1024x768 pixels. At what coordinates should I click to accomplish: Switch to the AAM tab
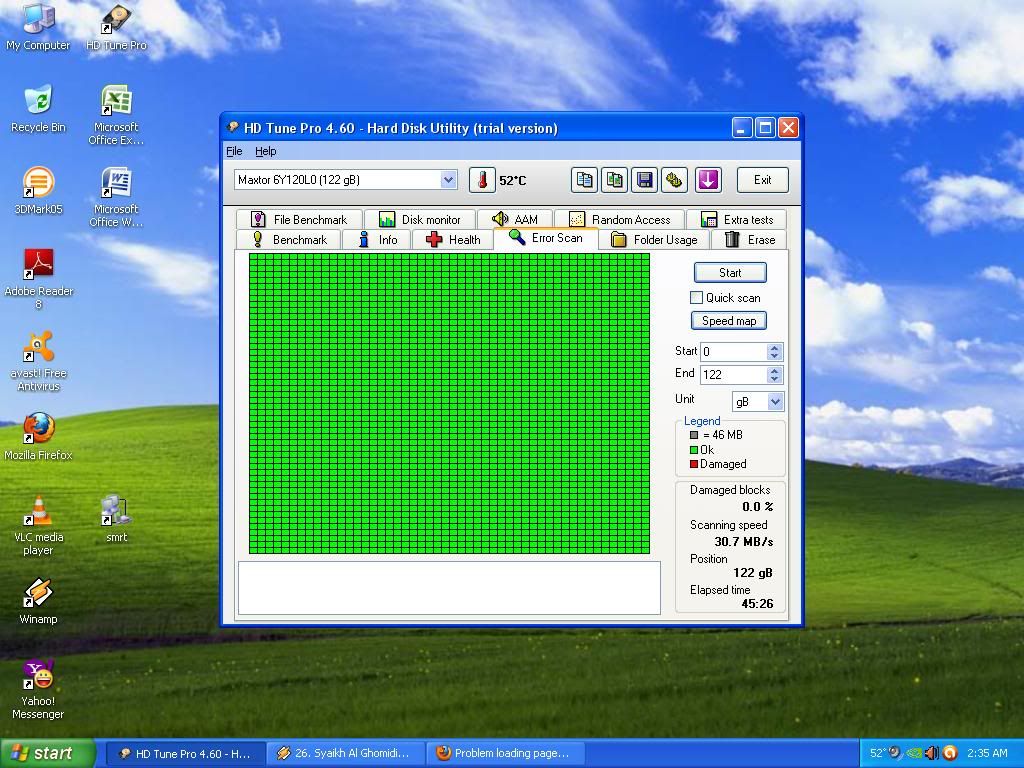coord(515,219)
